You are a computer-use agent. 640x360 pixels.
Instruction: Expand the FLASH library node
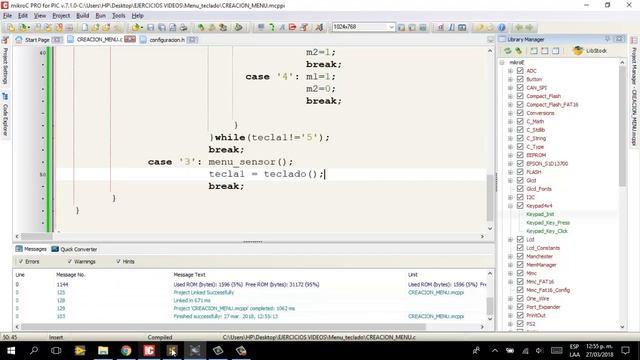(x=510, y=172)
